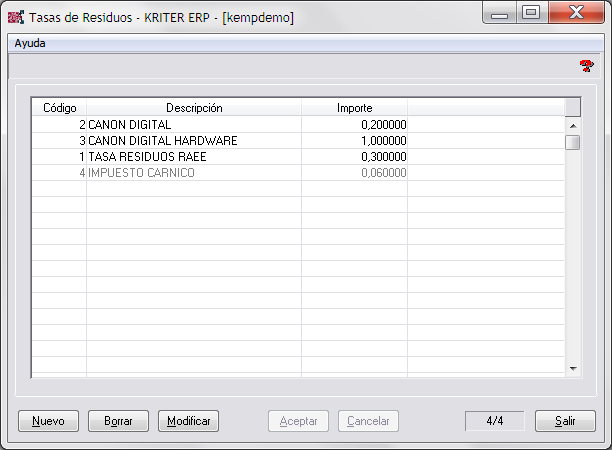Click the Descripción column header
612x450 pixels.
[194, 107]
